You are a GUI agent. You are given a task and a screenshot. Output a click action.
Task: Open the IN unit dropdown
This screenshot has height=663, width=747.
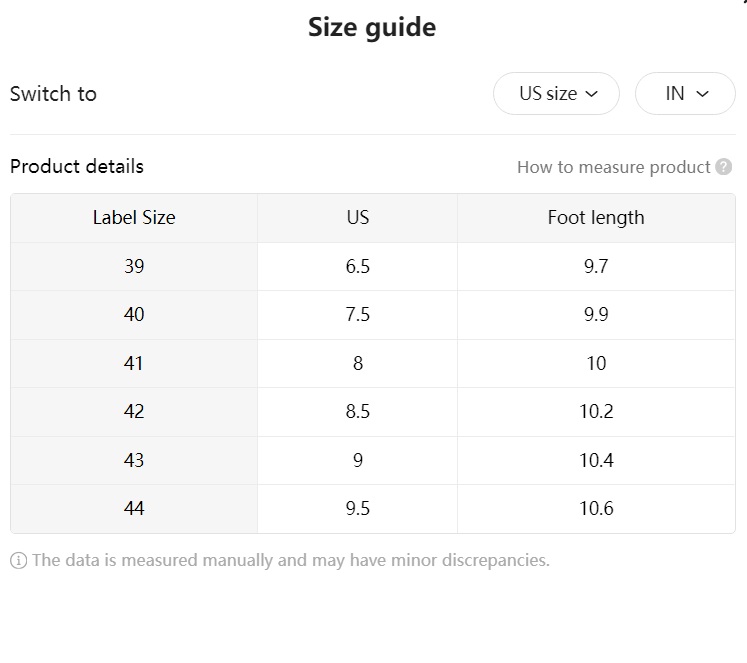[685, 93]
